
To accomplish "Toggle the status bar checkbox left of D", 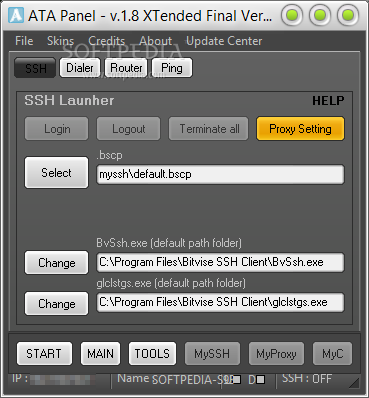I will pyautogui.click(x=237, y=379).
